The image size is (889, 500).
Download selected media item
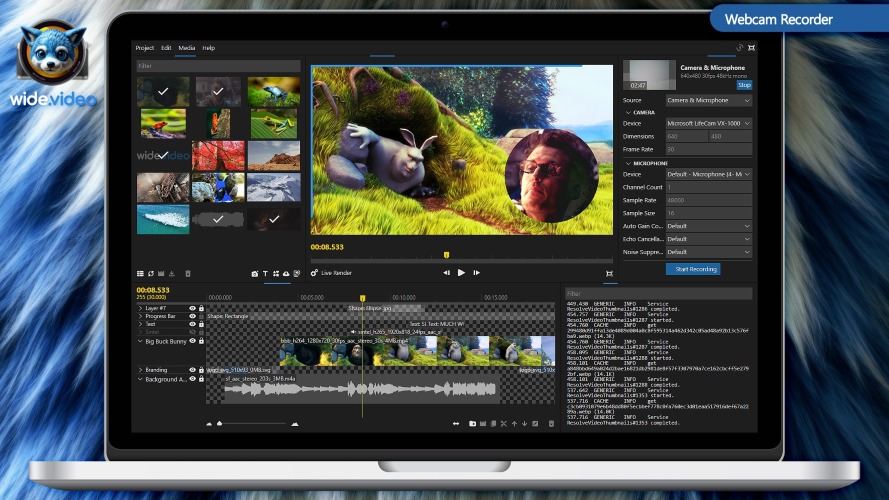pyautogui.click(x=172, y=274)
